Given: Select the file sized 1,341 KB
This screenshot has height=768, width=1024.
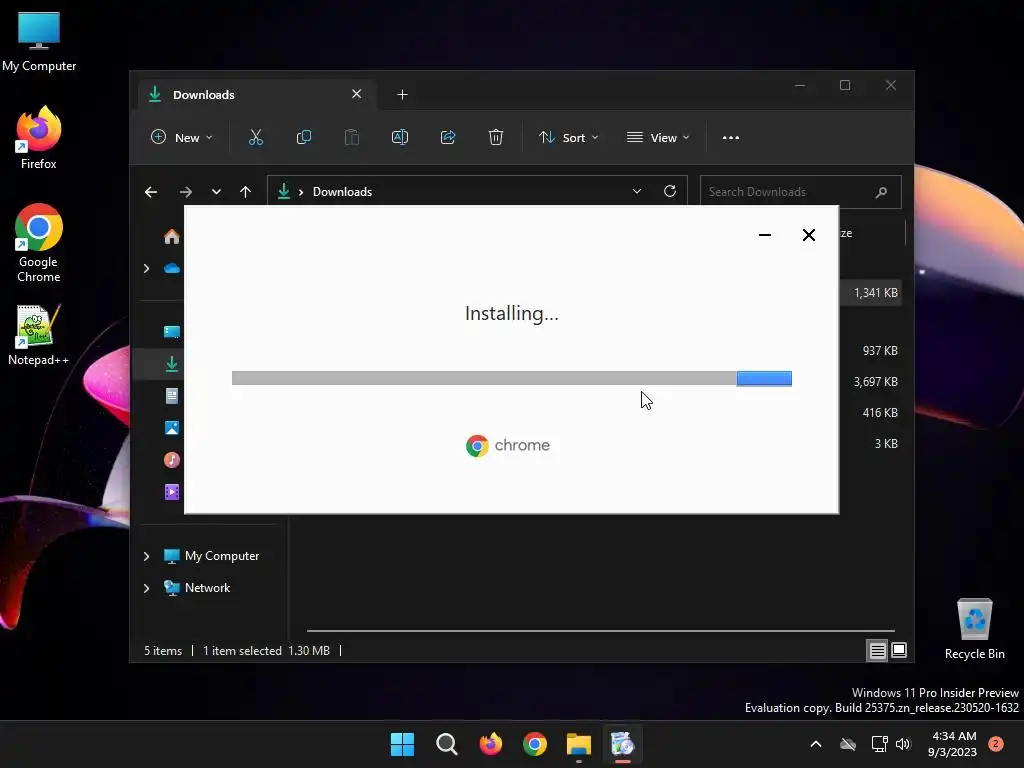Looking at the screenshot, I should (875, 293).
